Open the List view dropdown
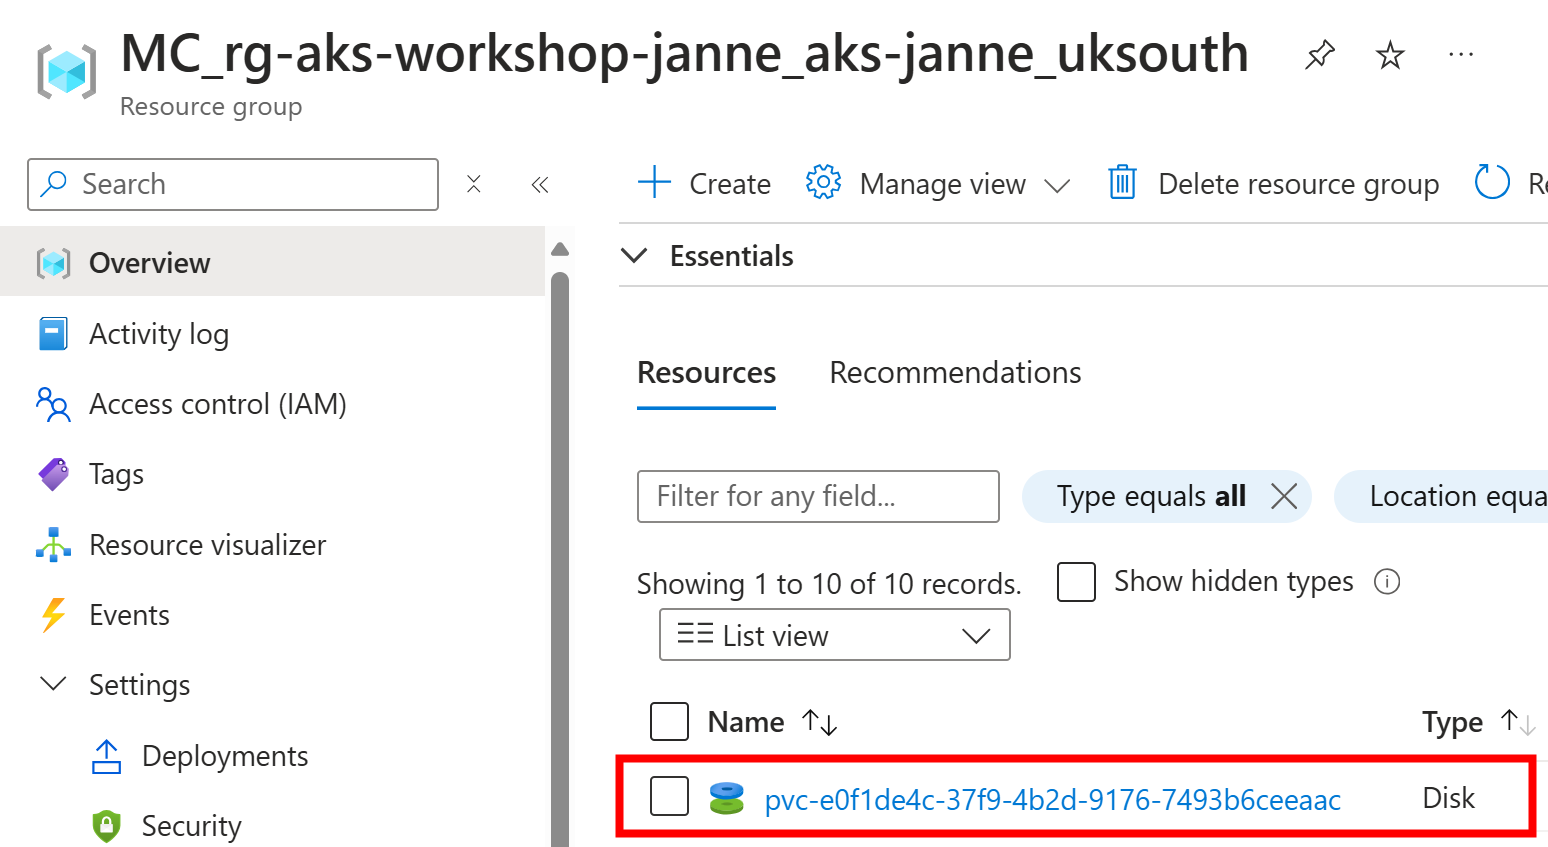 (x=835, y=635)
